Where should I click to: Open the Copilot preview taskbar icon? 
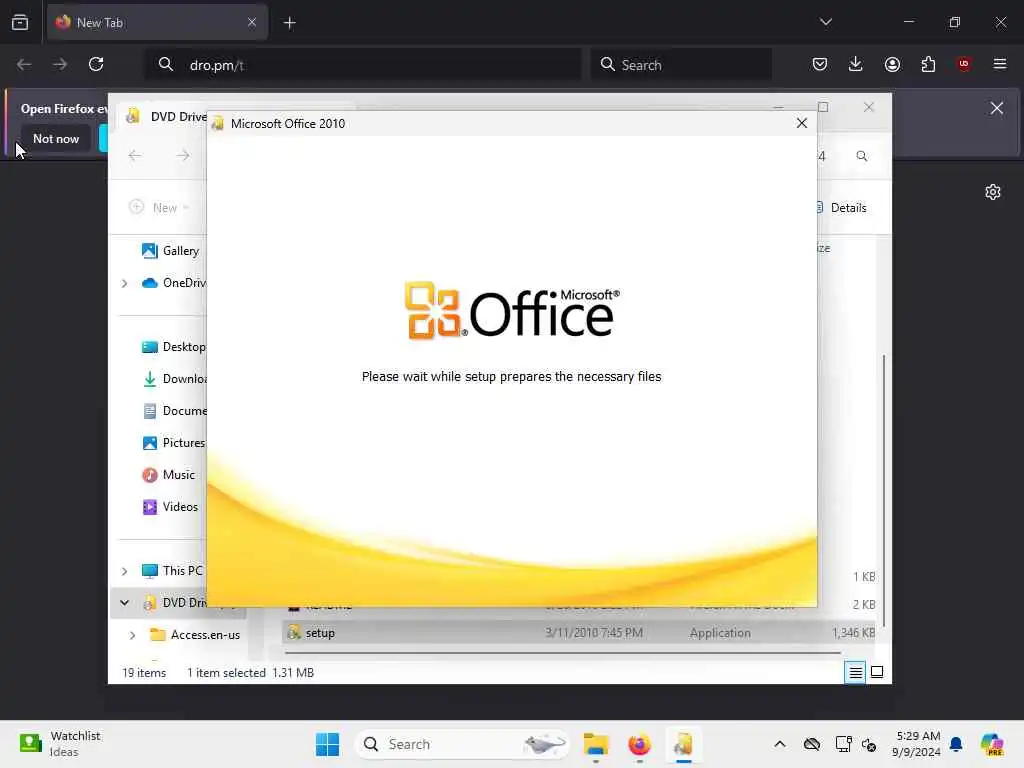991,744
